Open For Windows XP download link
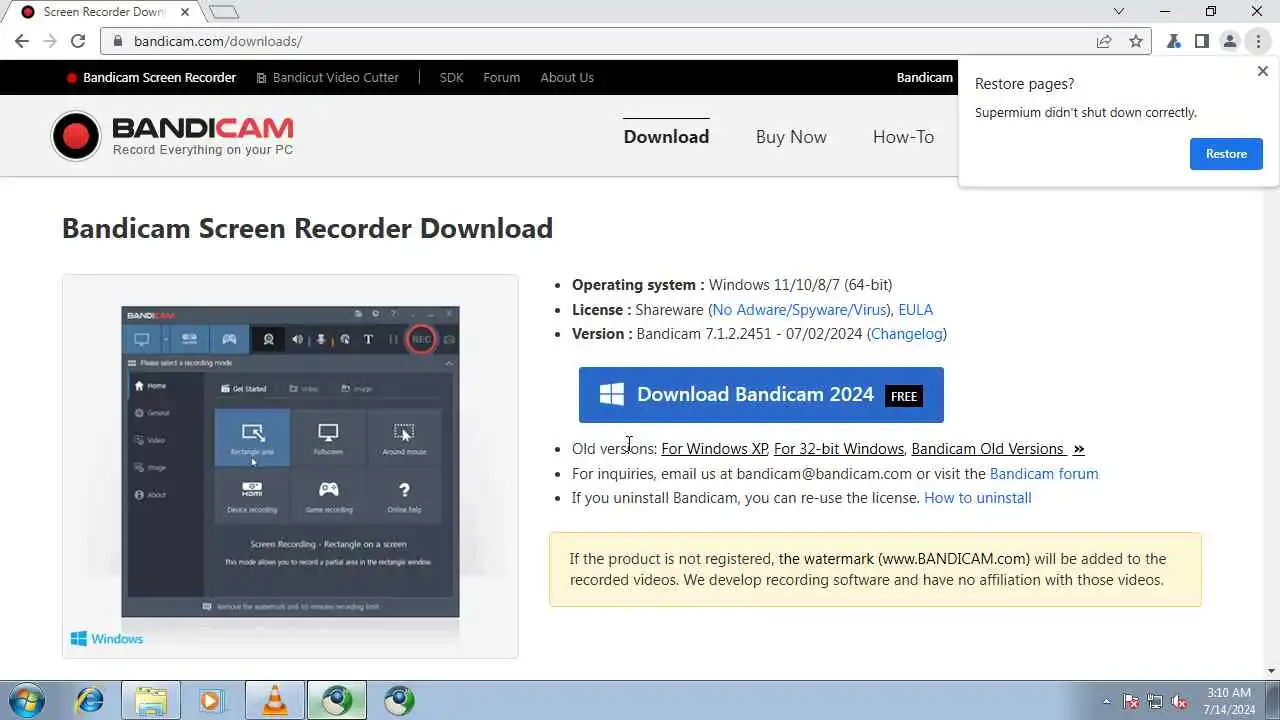This screenshot has height=720, width=1280. 714,449
